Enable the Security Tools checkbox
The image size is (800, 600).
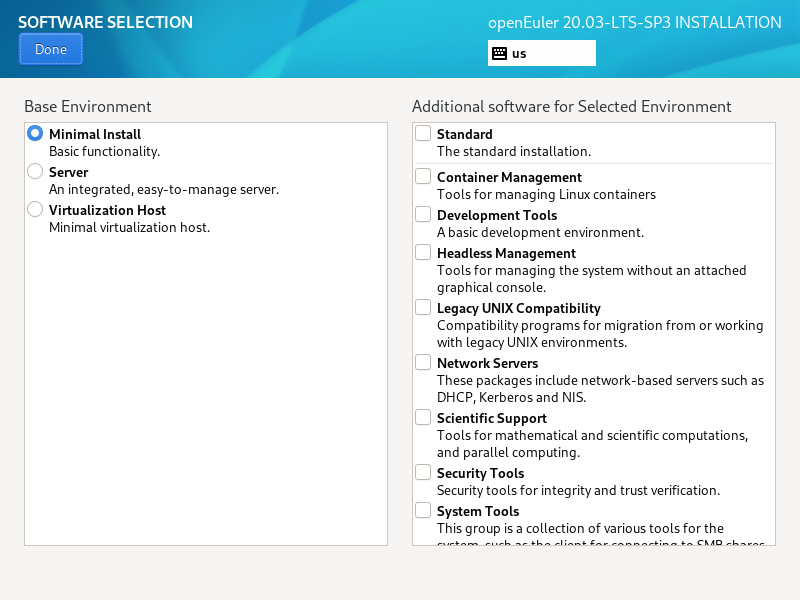(x=423, y=472)
